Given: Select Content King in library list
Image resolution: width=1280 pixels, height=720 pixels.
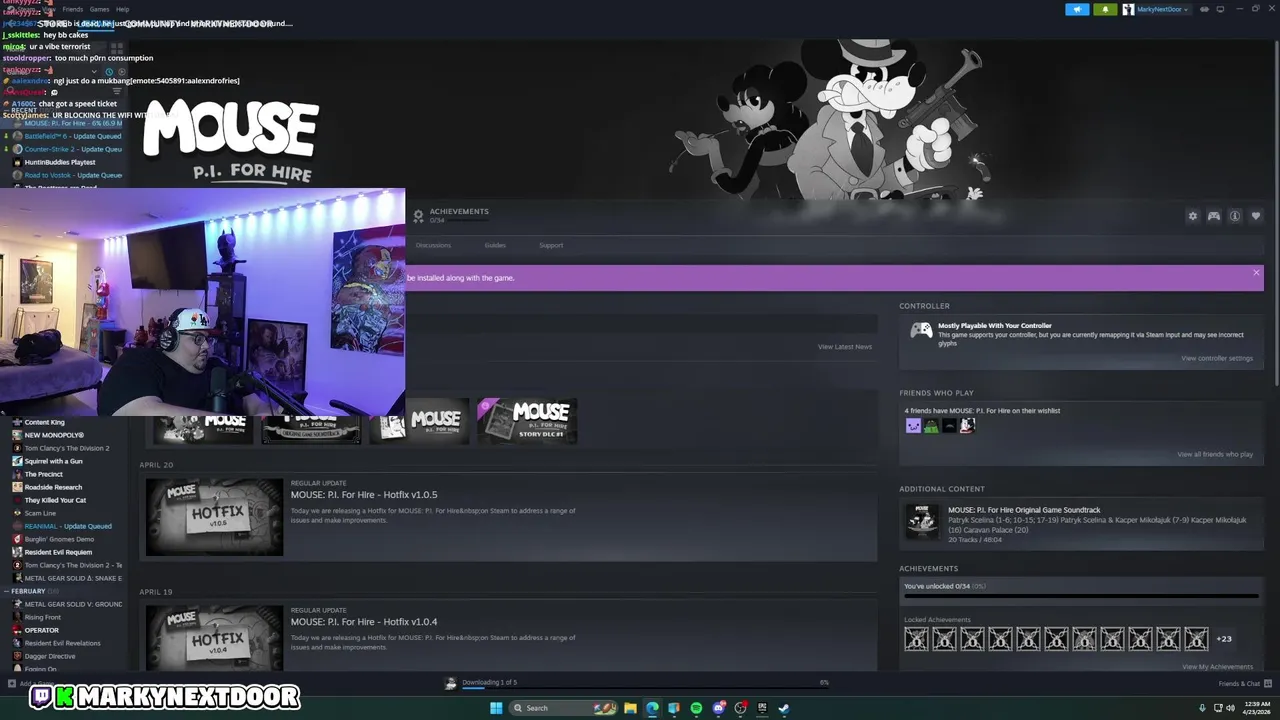Looking at the screenshot, I should [44, 422].
